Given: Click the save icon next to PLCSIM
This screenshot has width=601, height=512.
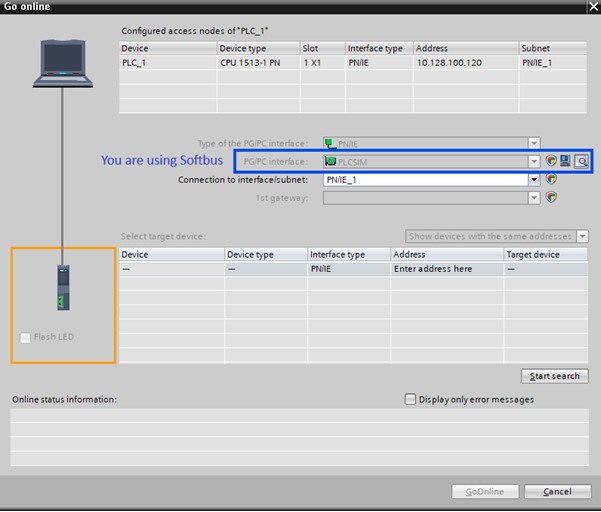Looking at the screenshot, I should 565,161.
